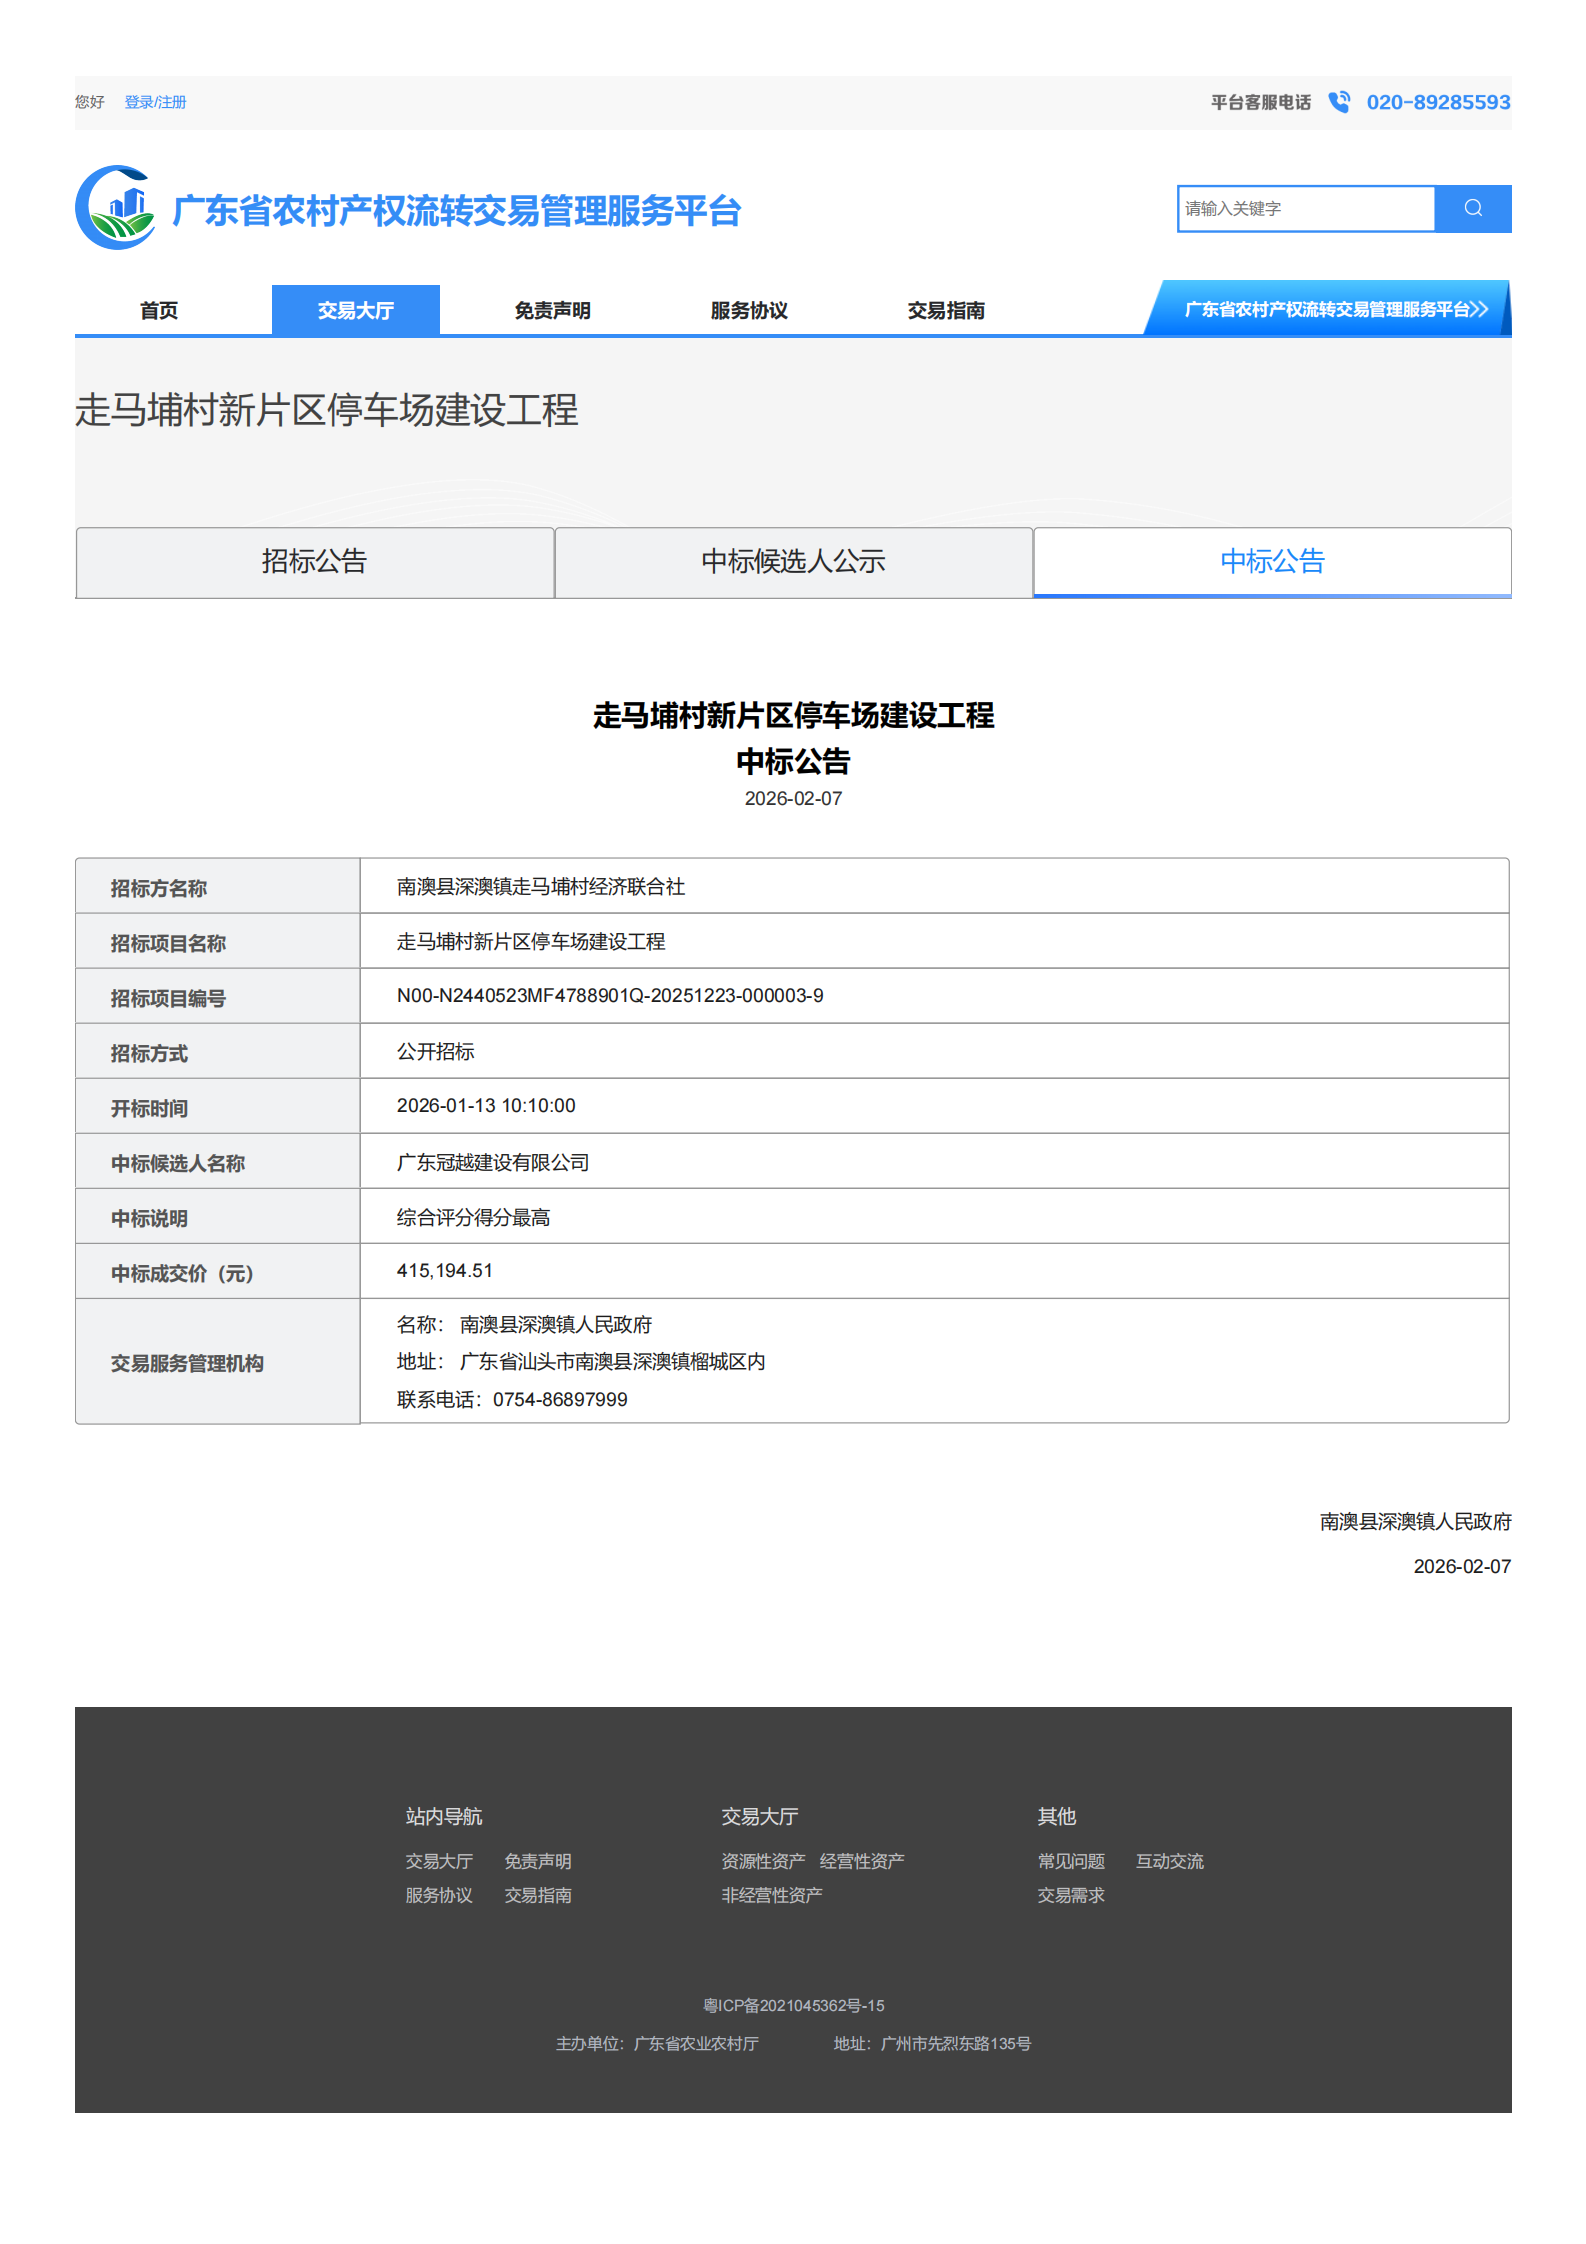
Task: Open the 首页 navigation menu item
Action: 159,310
